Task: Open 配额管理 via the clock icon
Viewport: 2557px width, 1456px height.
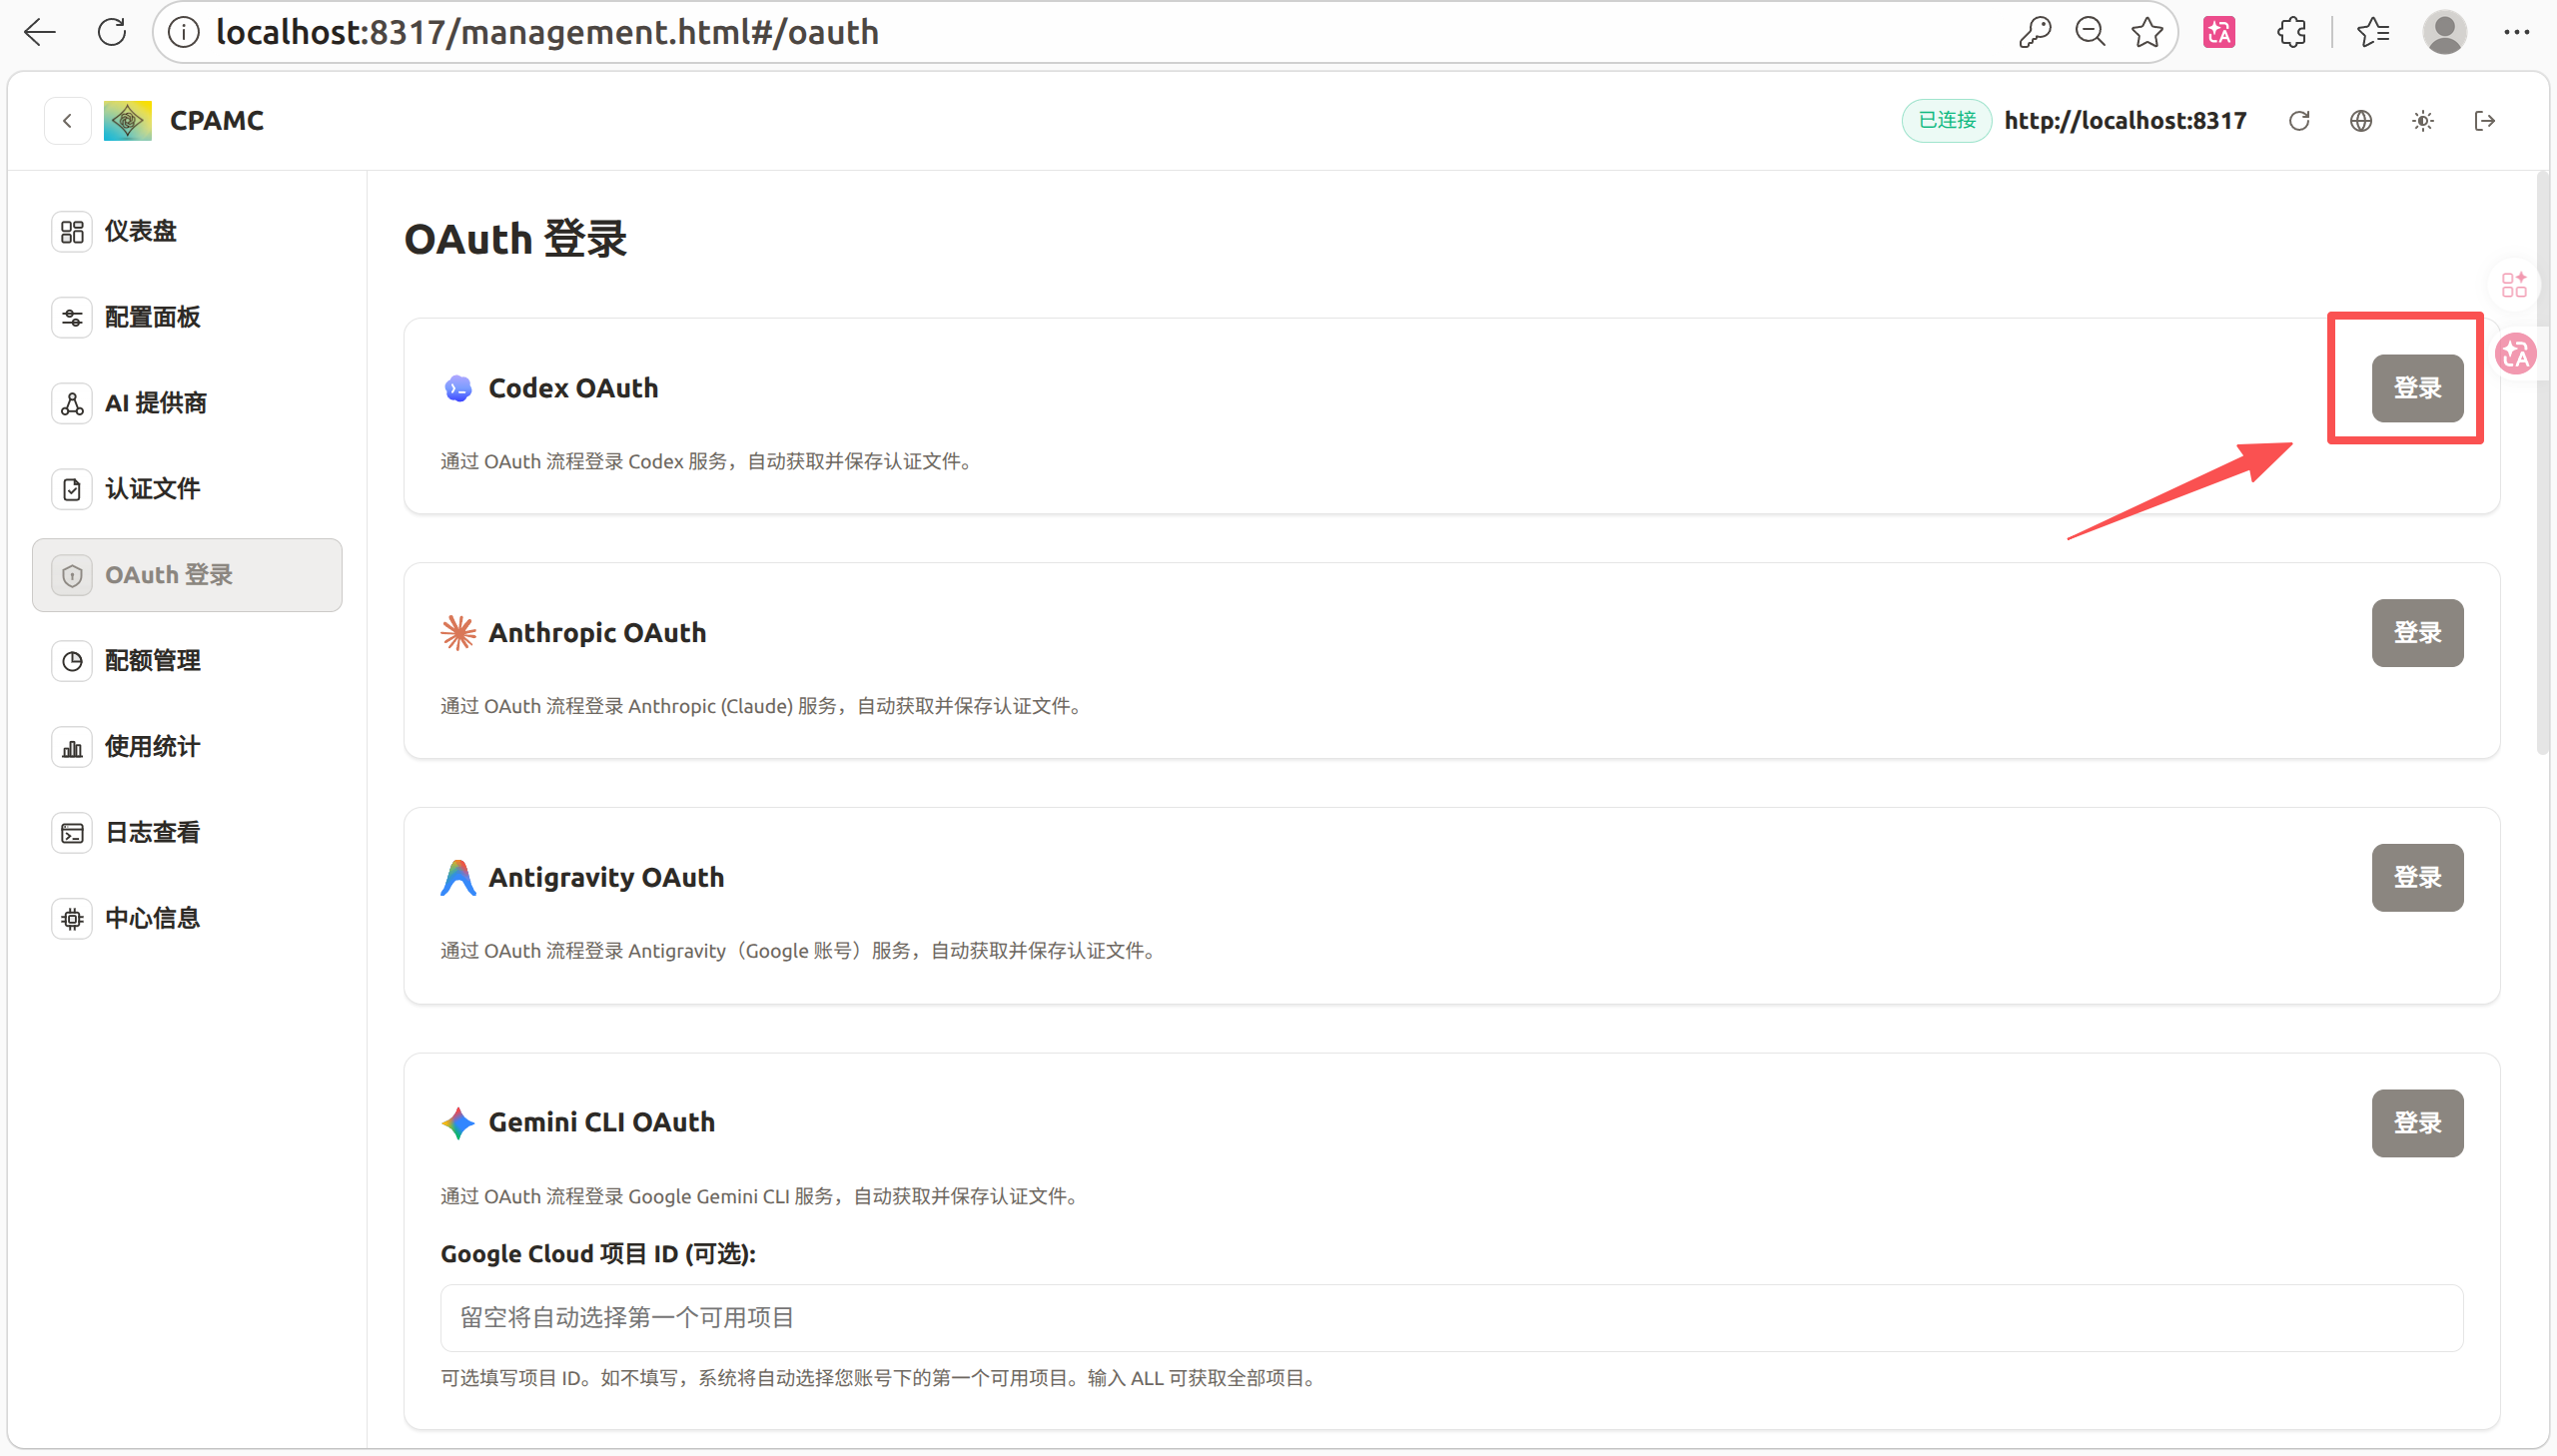Action: pyautogui.click(x=71, y=660)
